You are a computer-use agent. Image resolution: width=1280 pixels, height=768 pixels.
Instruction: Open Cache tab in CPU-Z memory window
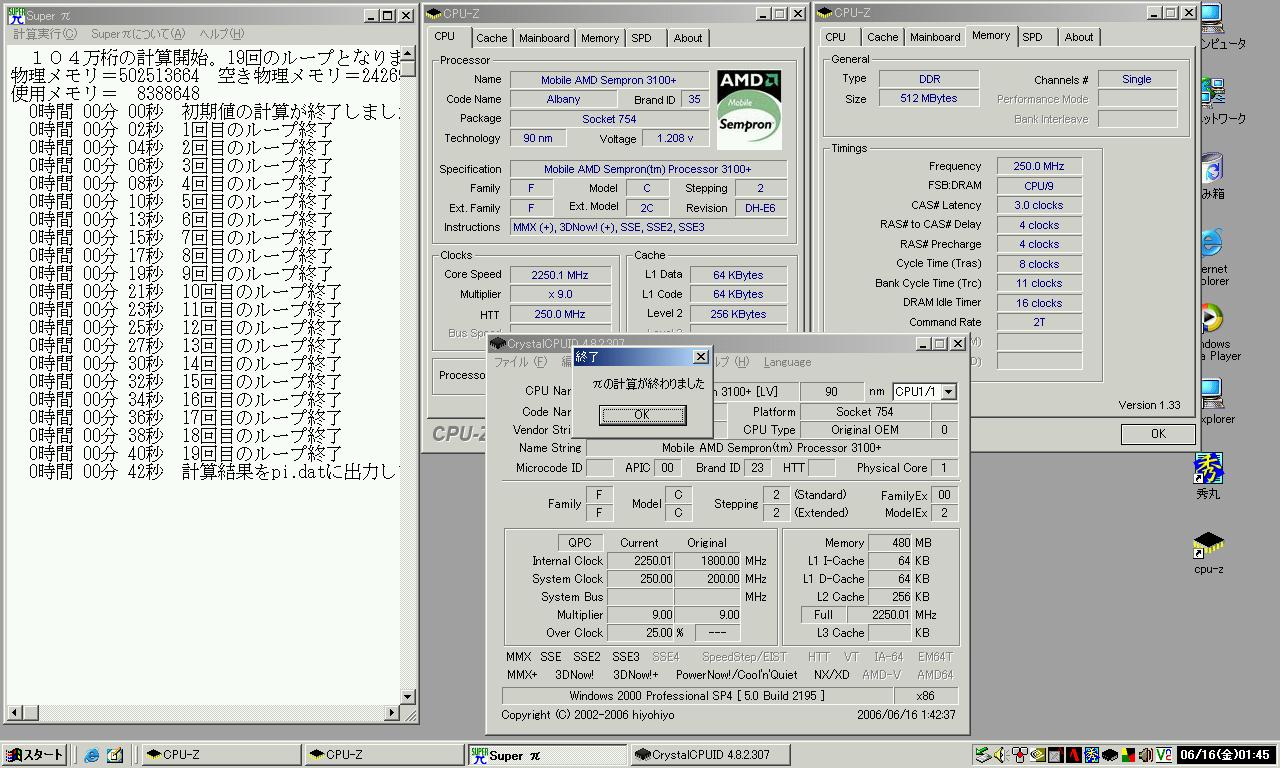point(882,37)
